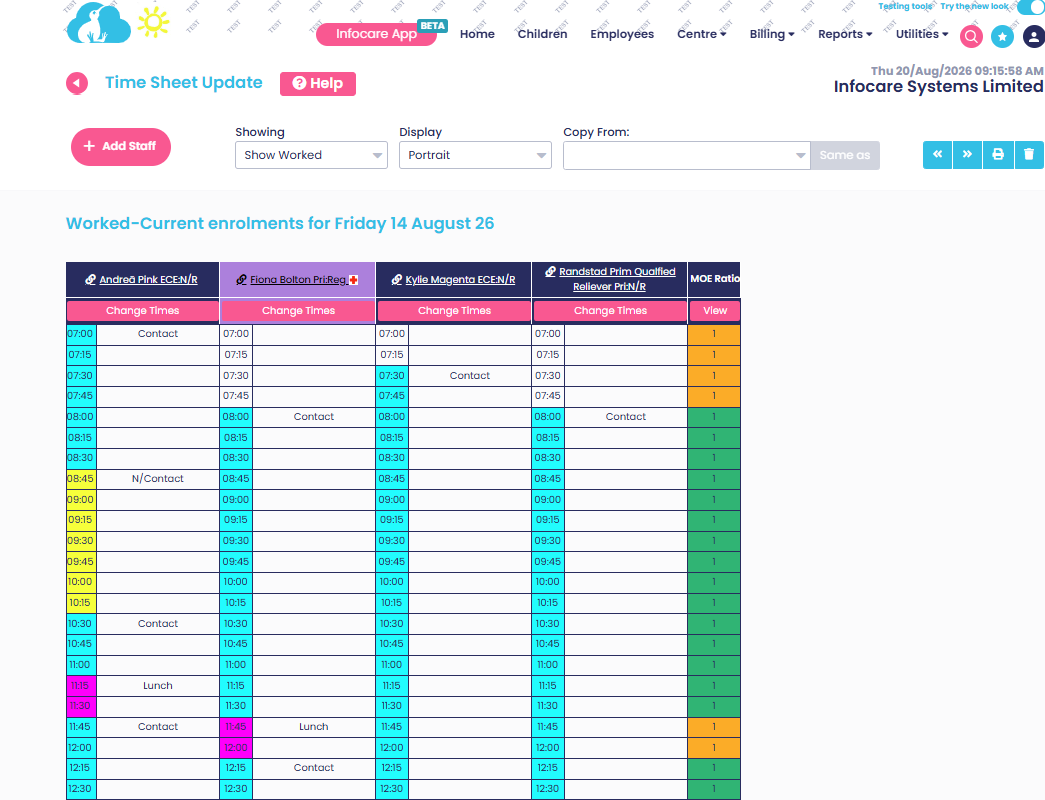This screenshot has height=800, width=1045.
Task: Click the first aid icon on Fiona Bolton
Action: pos(354,280)
